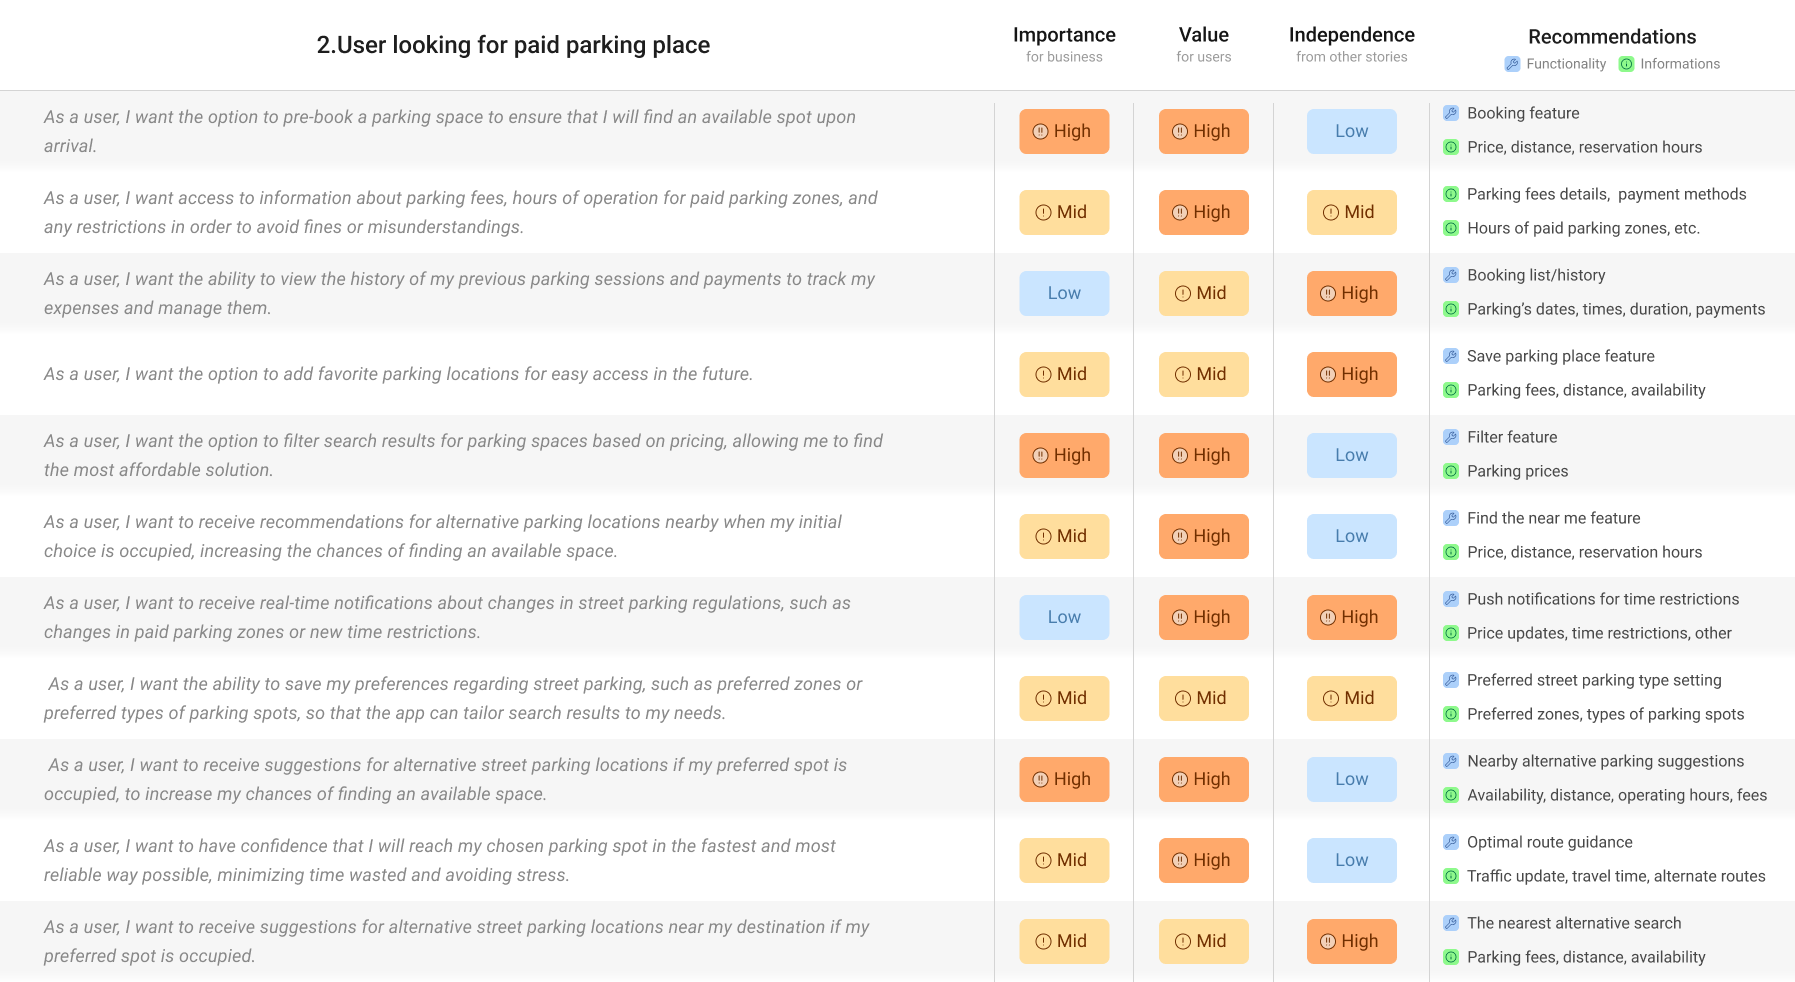This screenshot has height=982, width=1795.
Task: Click the title 'User looking for paid parking place'
Action: click(513, 45)
